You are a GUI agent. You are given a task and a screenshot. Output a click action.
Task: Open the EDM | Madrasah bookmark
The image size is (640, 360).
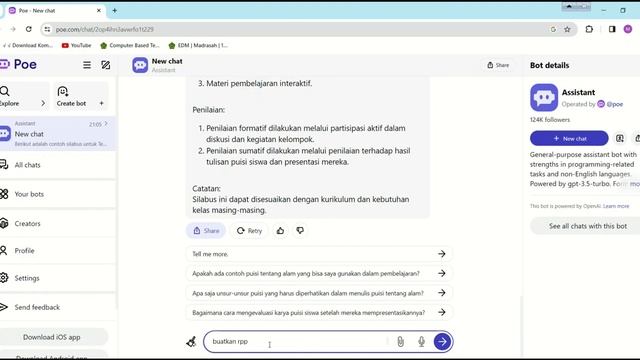(198, 45)
